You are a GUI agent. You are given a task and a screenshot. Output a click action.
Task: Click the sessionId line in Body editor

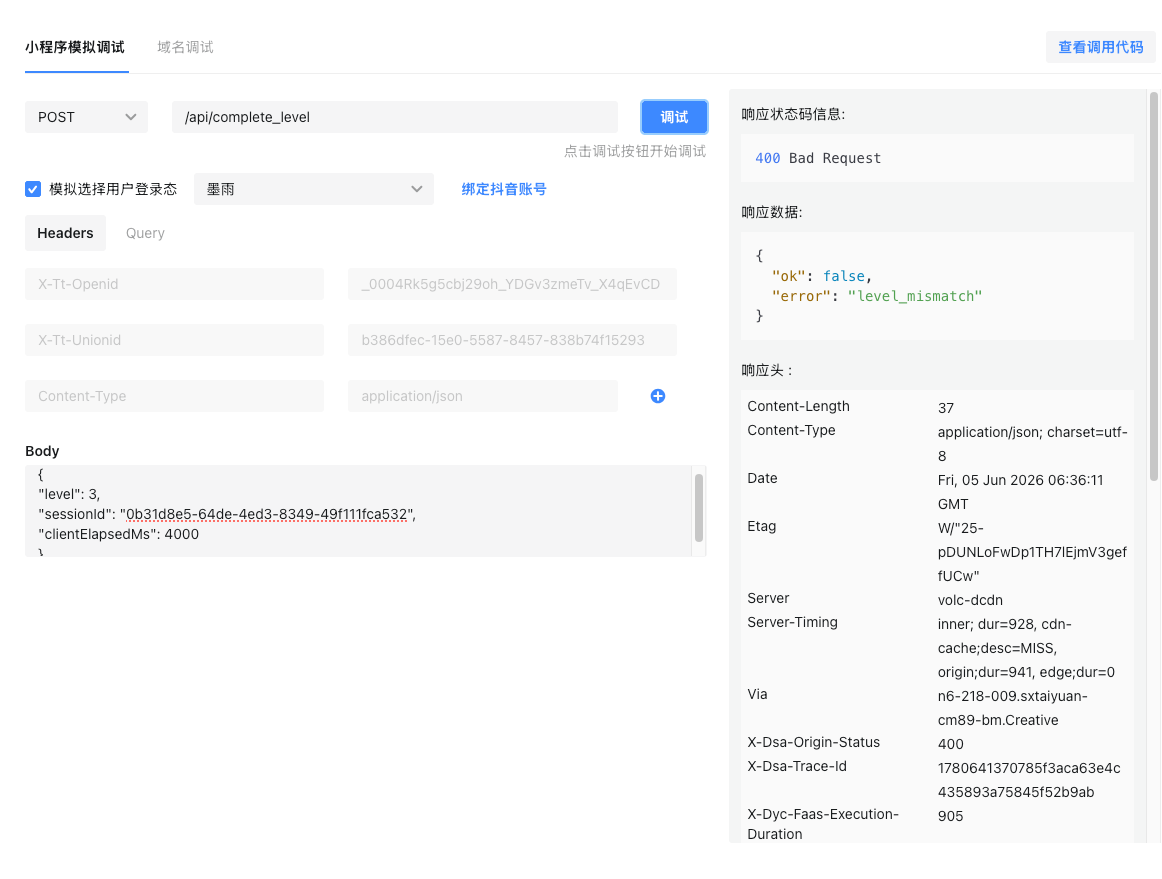coord(227,514)
